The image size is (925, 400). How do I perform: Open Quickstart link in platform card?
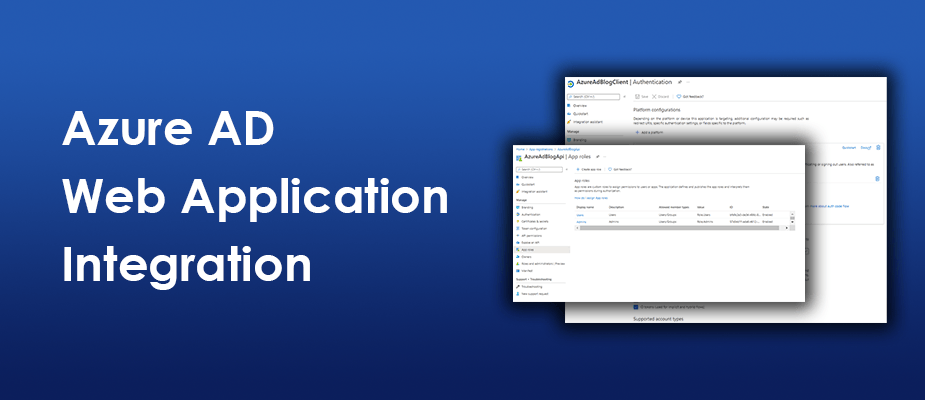(849, 147)
